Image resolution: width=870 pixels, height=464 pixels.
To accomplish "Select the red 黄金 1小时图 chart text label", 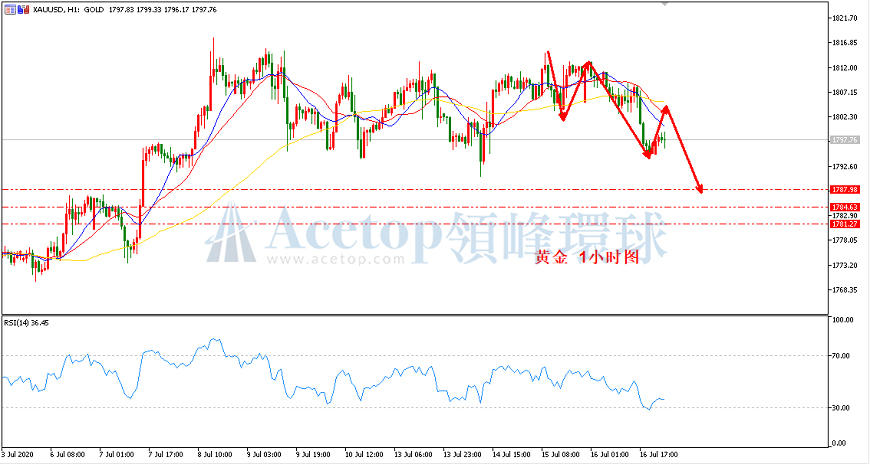I will 587,257.
